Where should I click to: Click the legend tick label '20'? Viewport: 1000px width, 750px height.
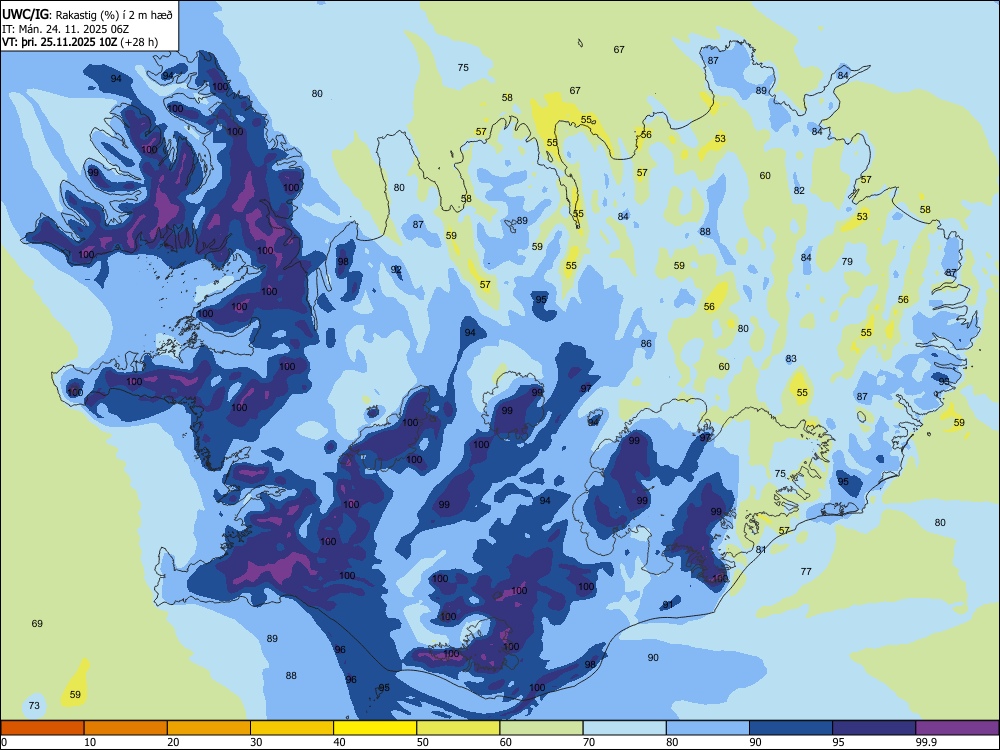[x=173, y=742]
